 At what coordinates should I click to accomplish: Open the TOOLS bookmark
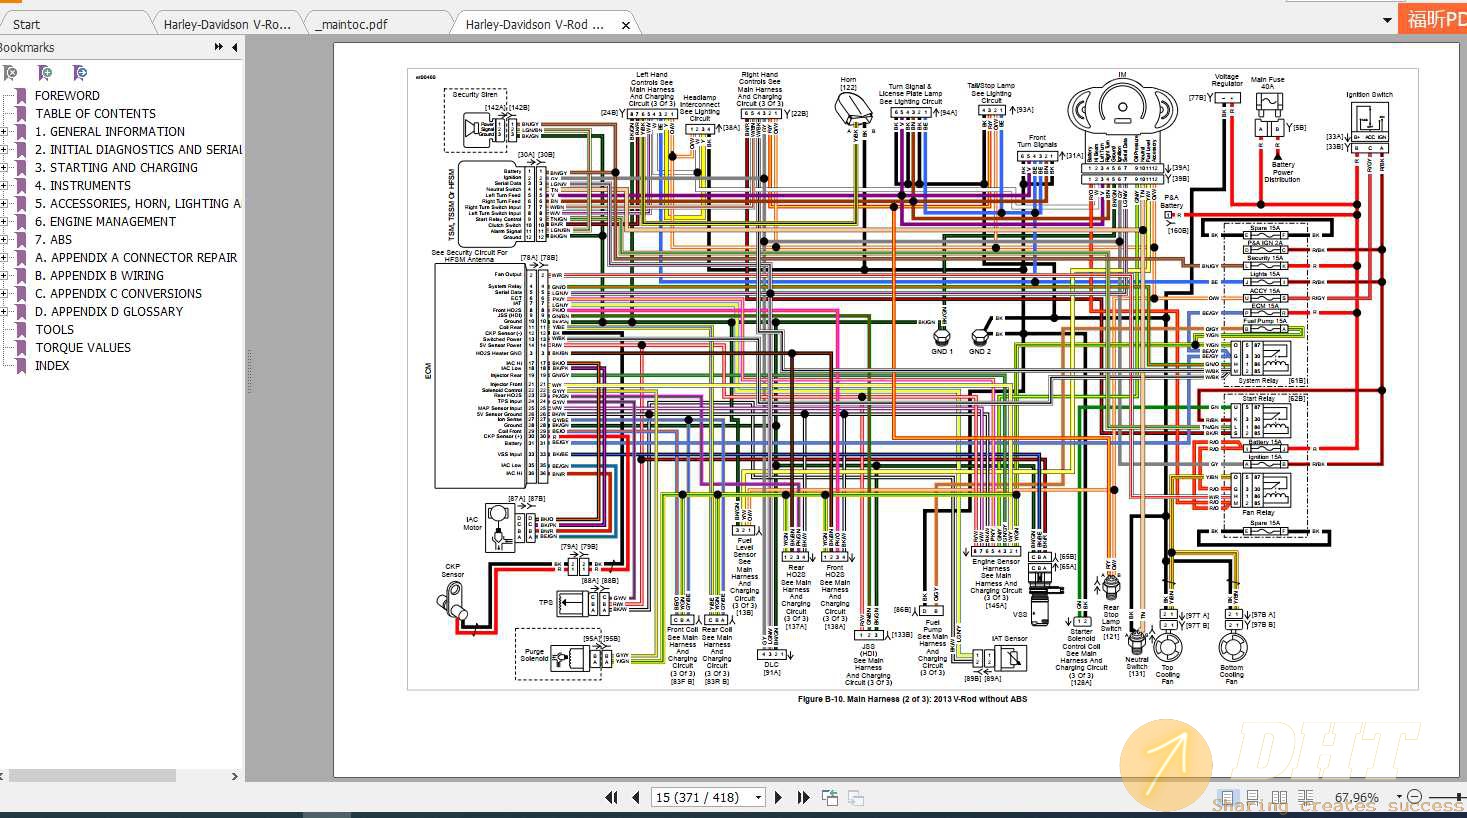(54, 330)
